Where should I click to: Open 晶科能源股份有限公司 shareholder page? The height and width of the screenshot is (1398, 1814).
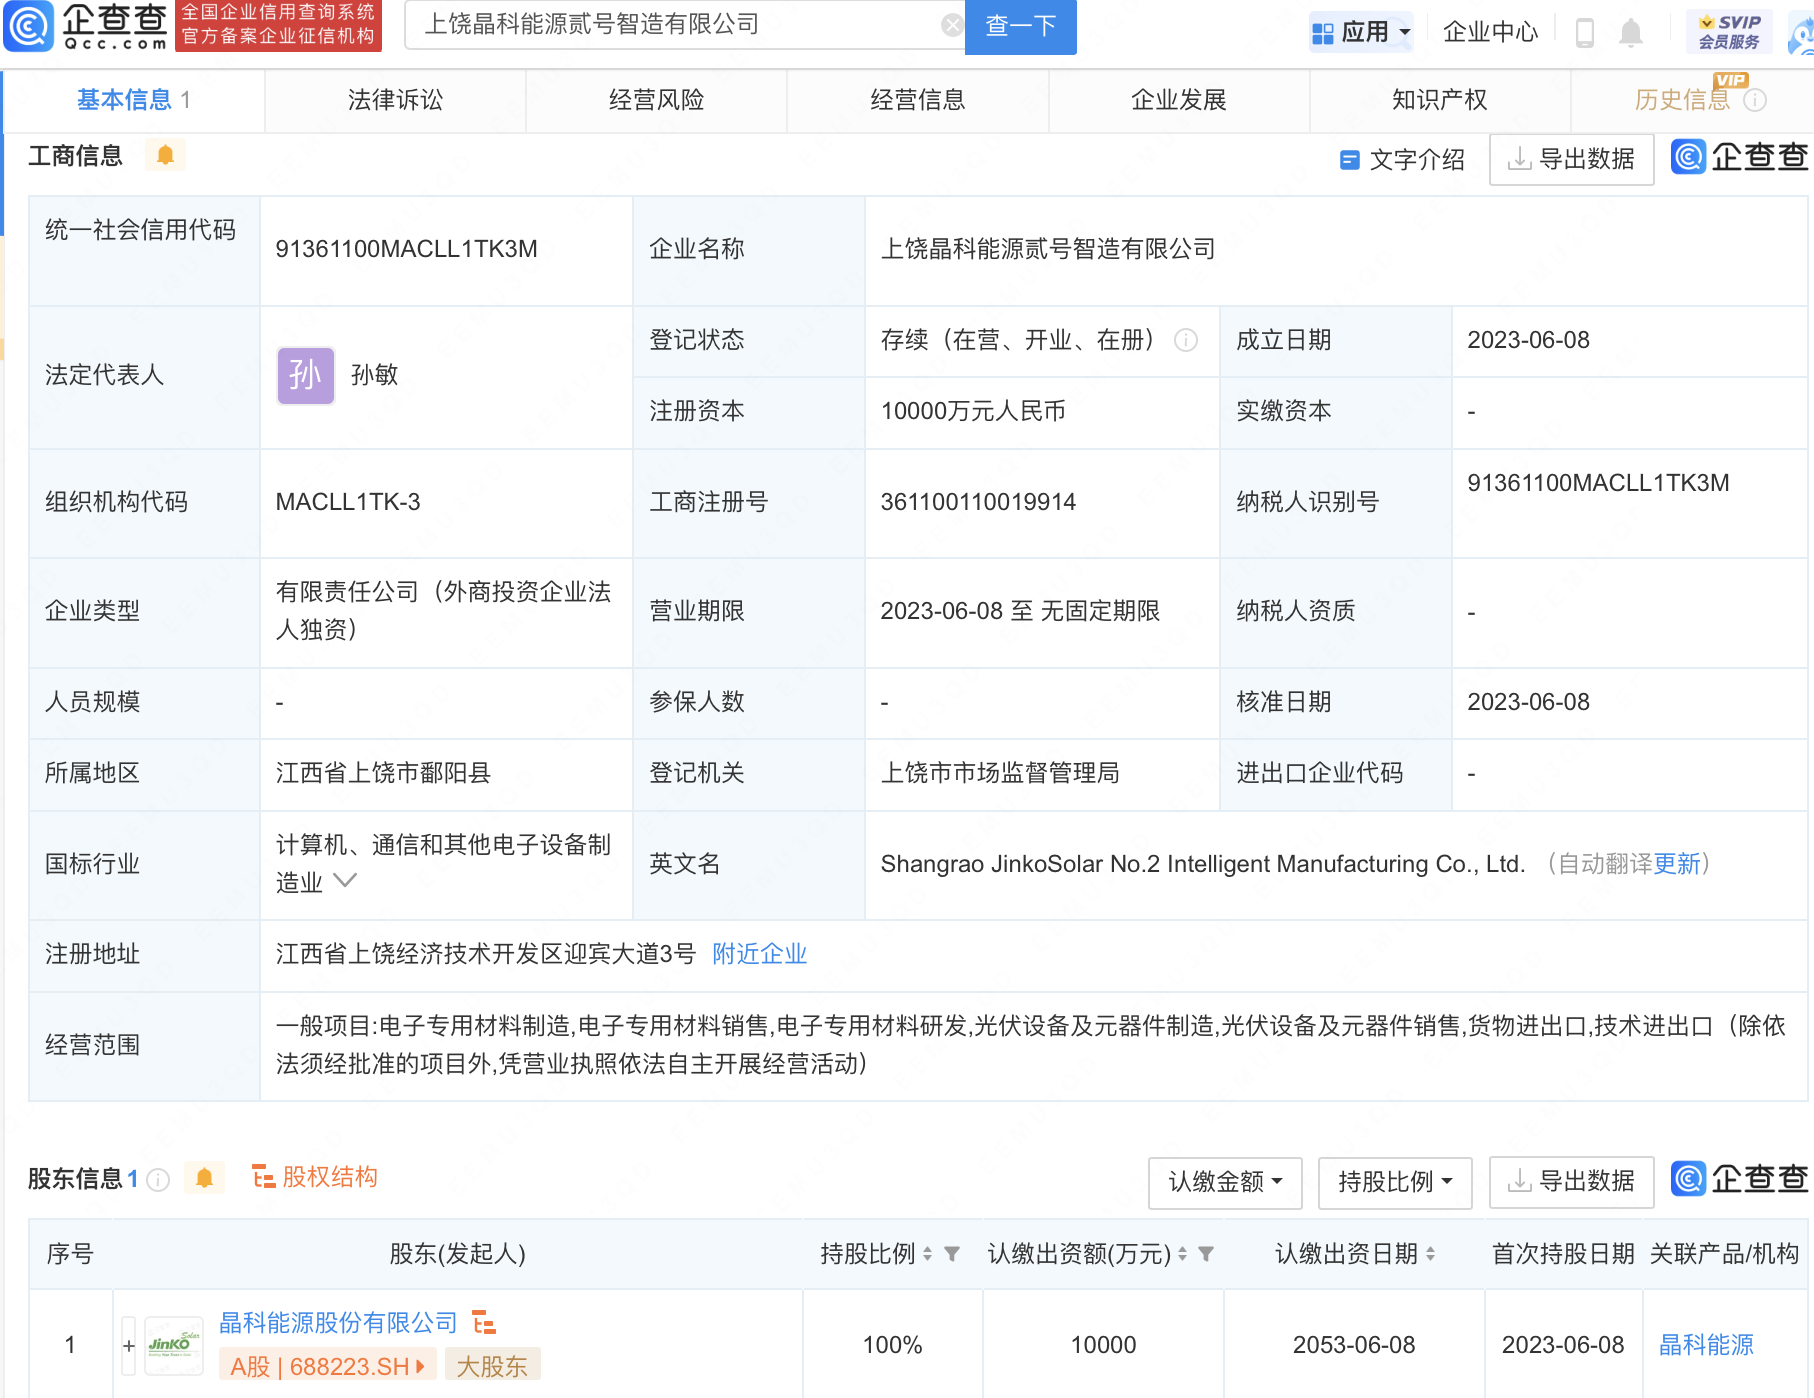338,1323
